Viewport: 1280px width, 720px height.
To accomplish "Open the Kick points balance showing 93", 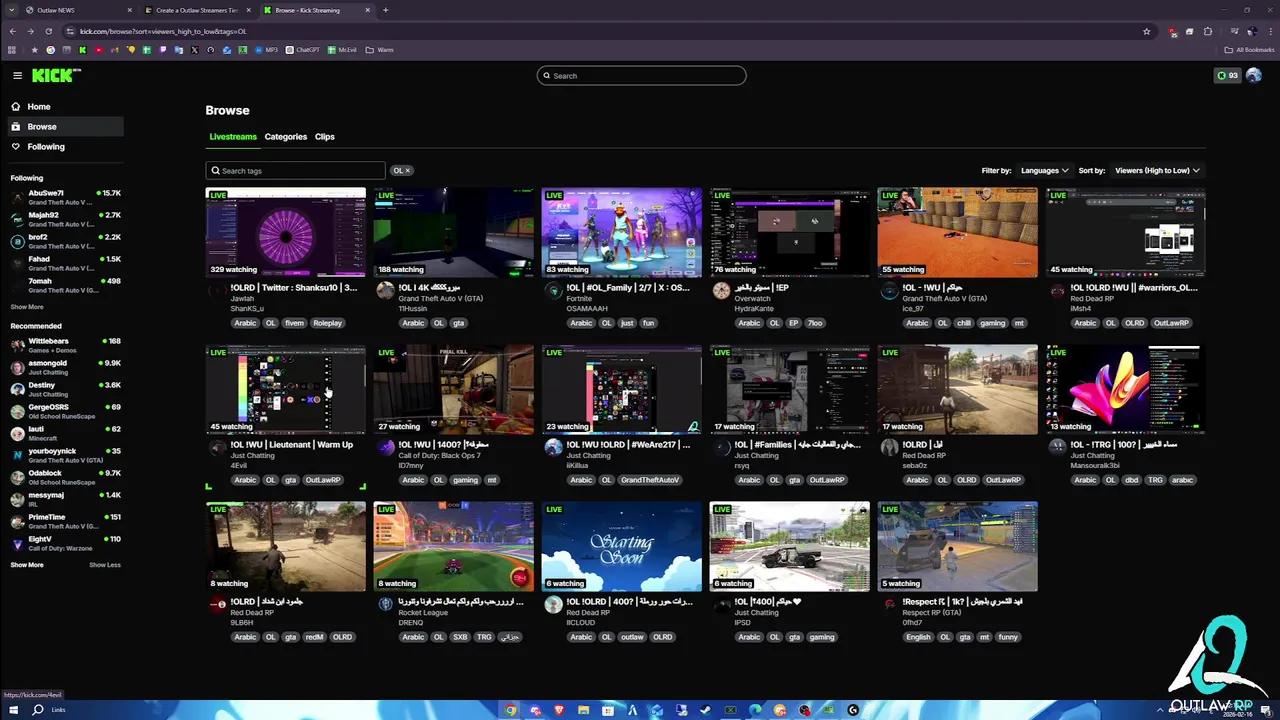I will pos(1227,75).
